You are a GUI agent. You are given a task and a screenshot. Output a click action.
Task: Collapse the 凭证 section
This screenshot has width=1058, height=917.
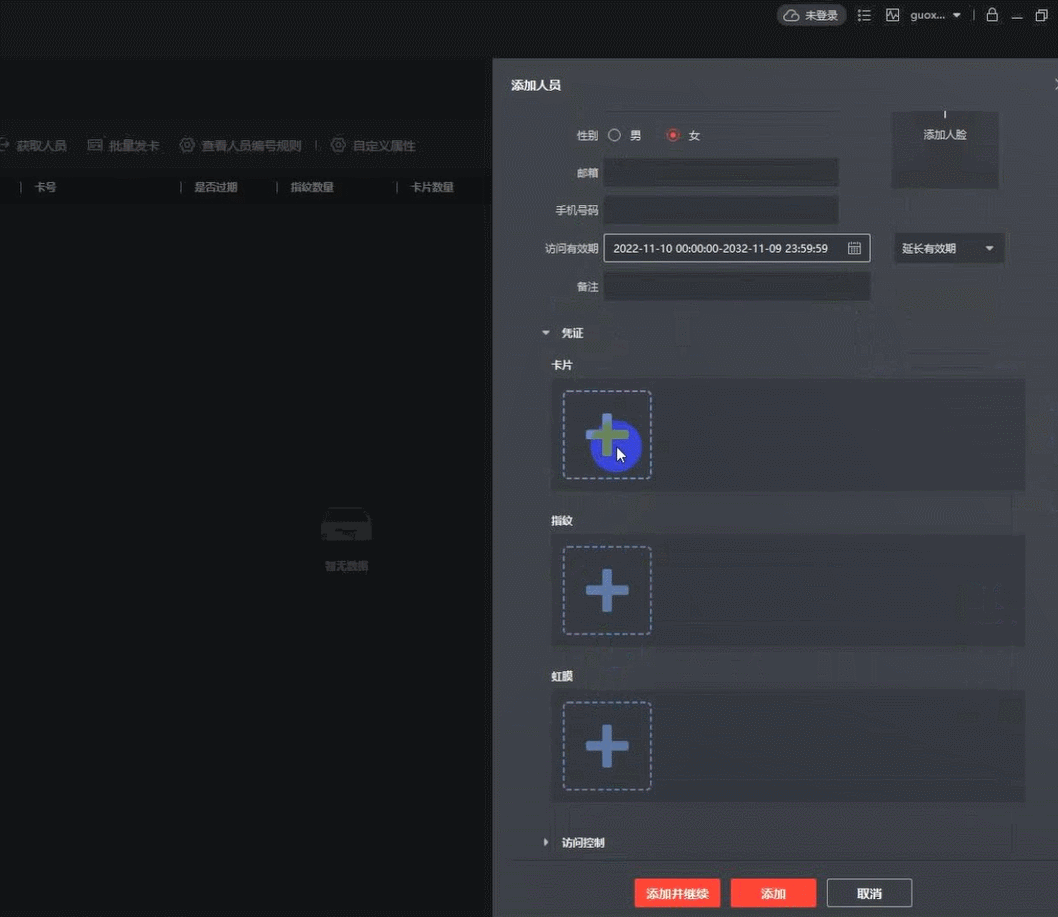click(546, 333)
